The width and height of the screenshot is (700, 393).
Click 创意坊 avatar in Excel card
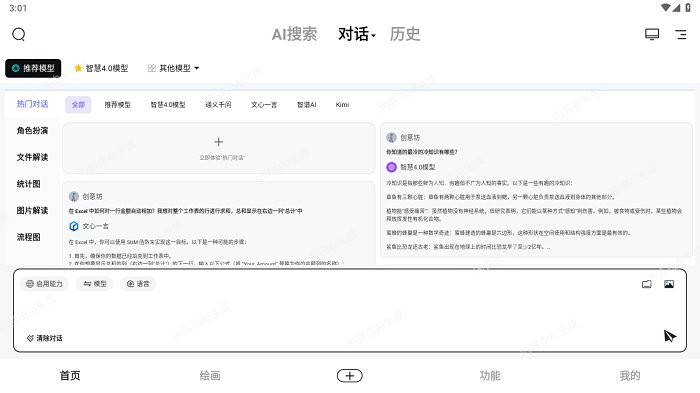click(74, 196)
